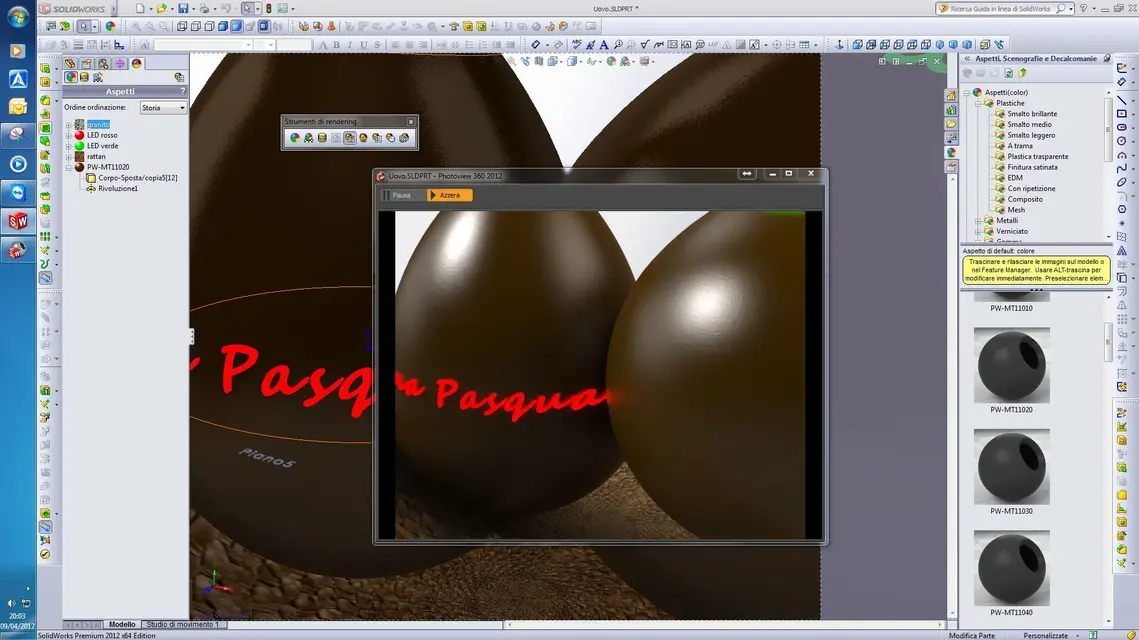This screenshot has width=1139, height=640.
Task: Click the Open file folder icon
Action: click(x=161, y=9)
